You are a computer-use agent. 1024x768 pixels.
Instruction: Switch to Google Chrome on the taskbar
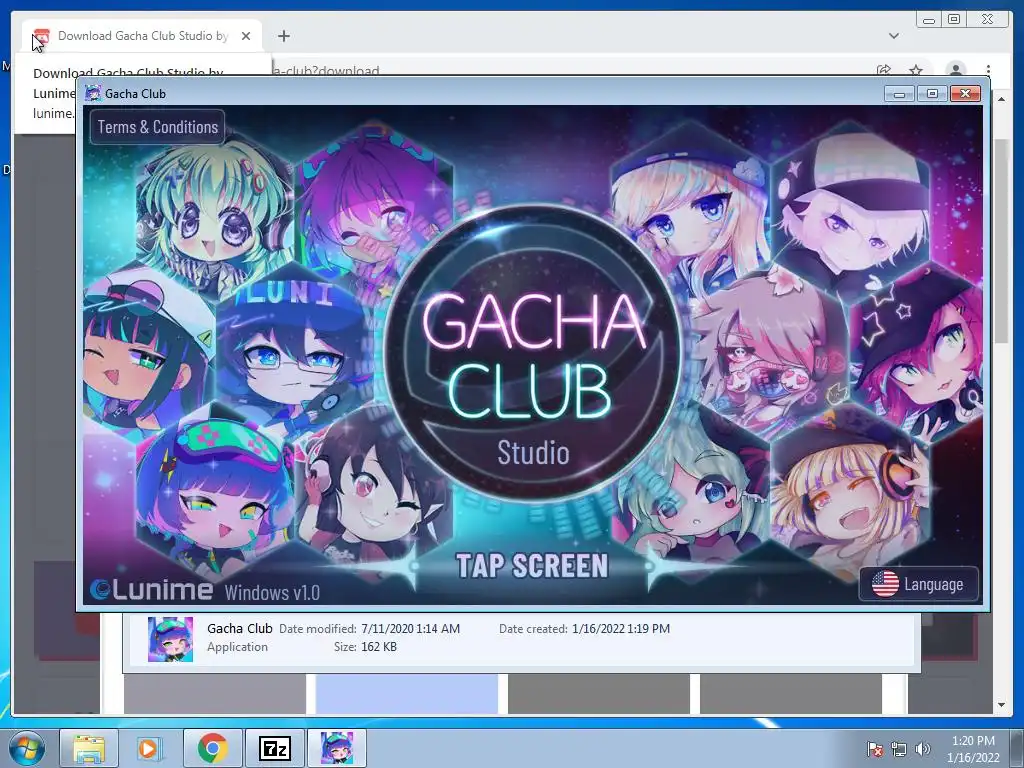pos(212,748)
